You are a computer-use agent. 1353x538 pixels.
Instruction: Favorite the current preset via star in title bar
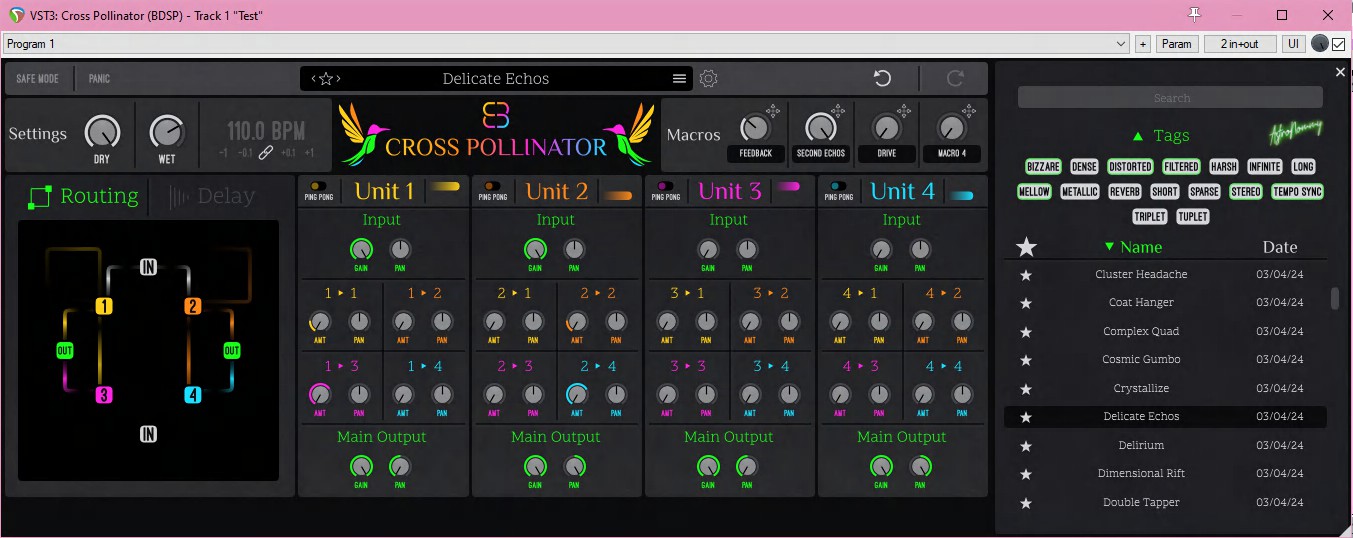point(326,79)
